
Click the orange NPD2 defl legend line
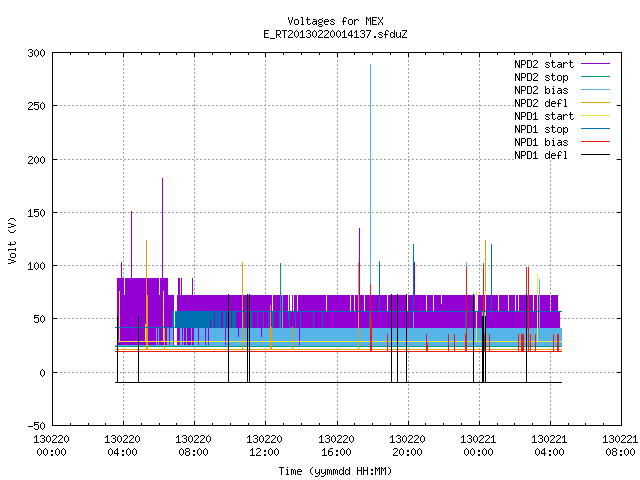coord(596,103)
